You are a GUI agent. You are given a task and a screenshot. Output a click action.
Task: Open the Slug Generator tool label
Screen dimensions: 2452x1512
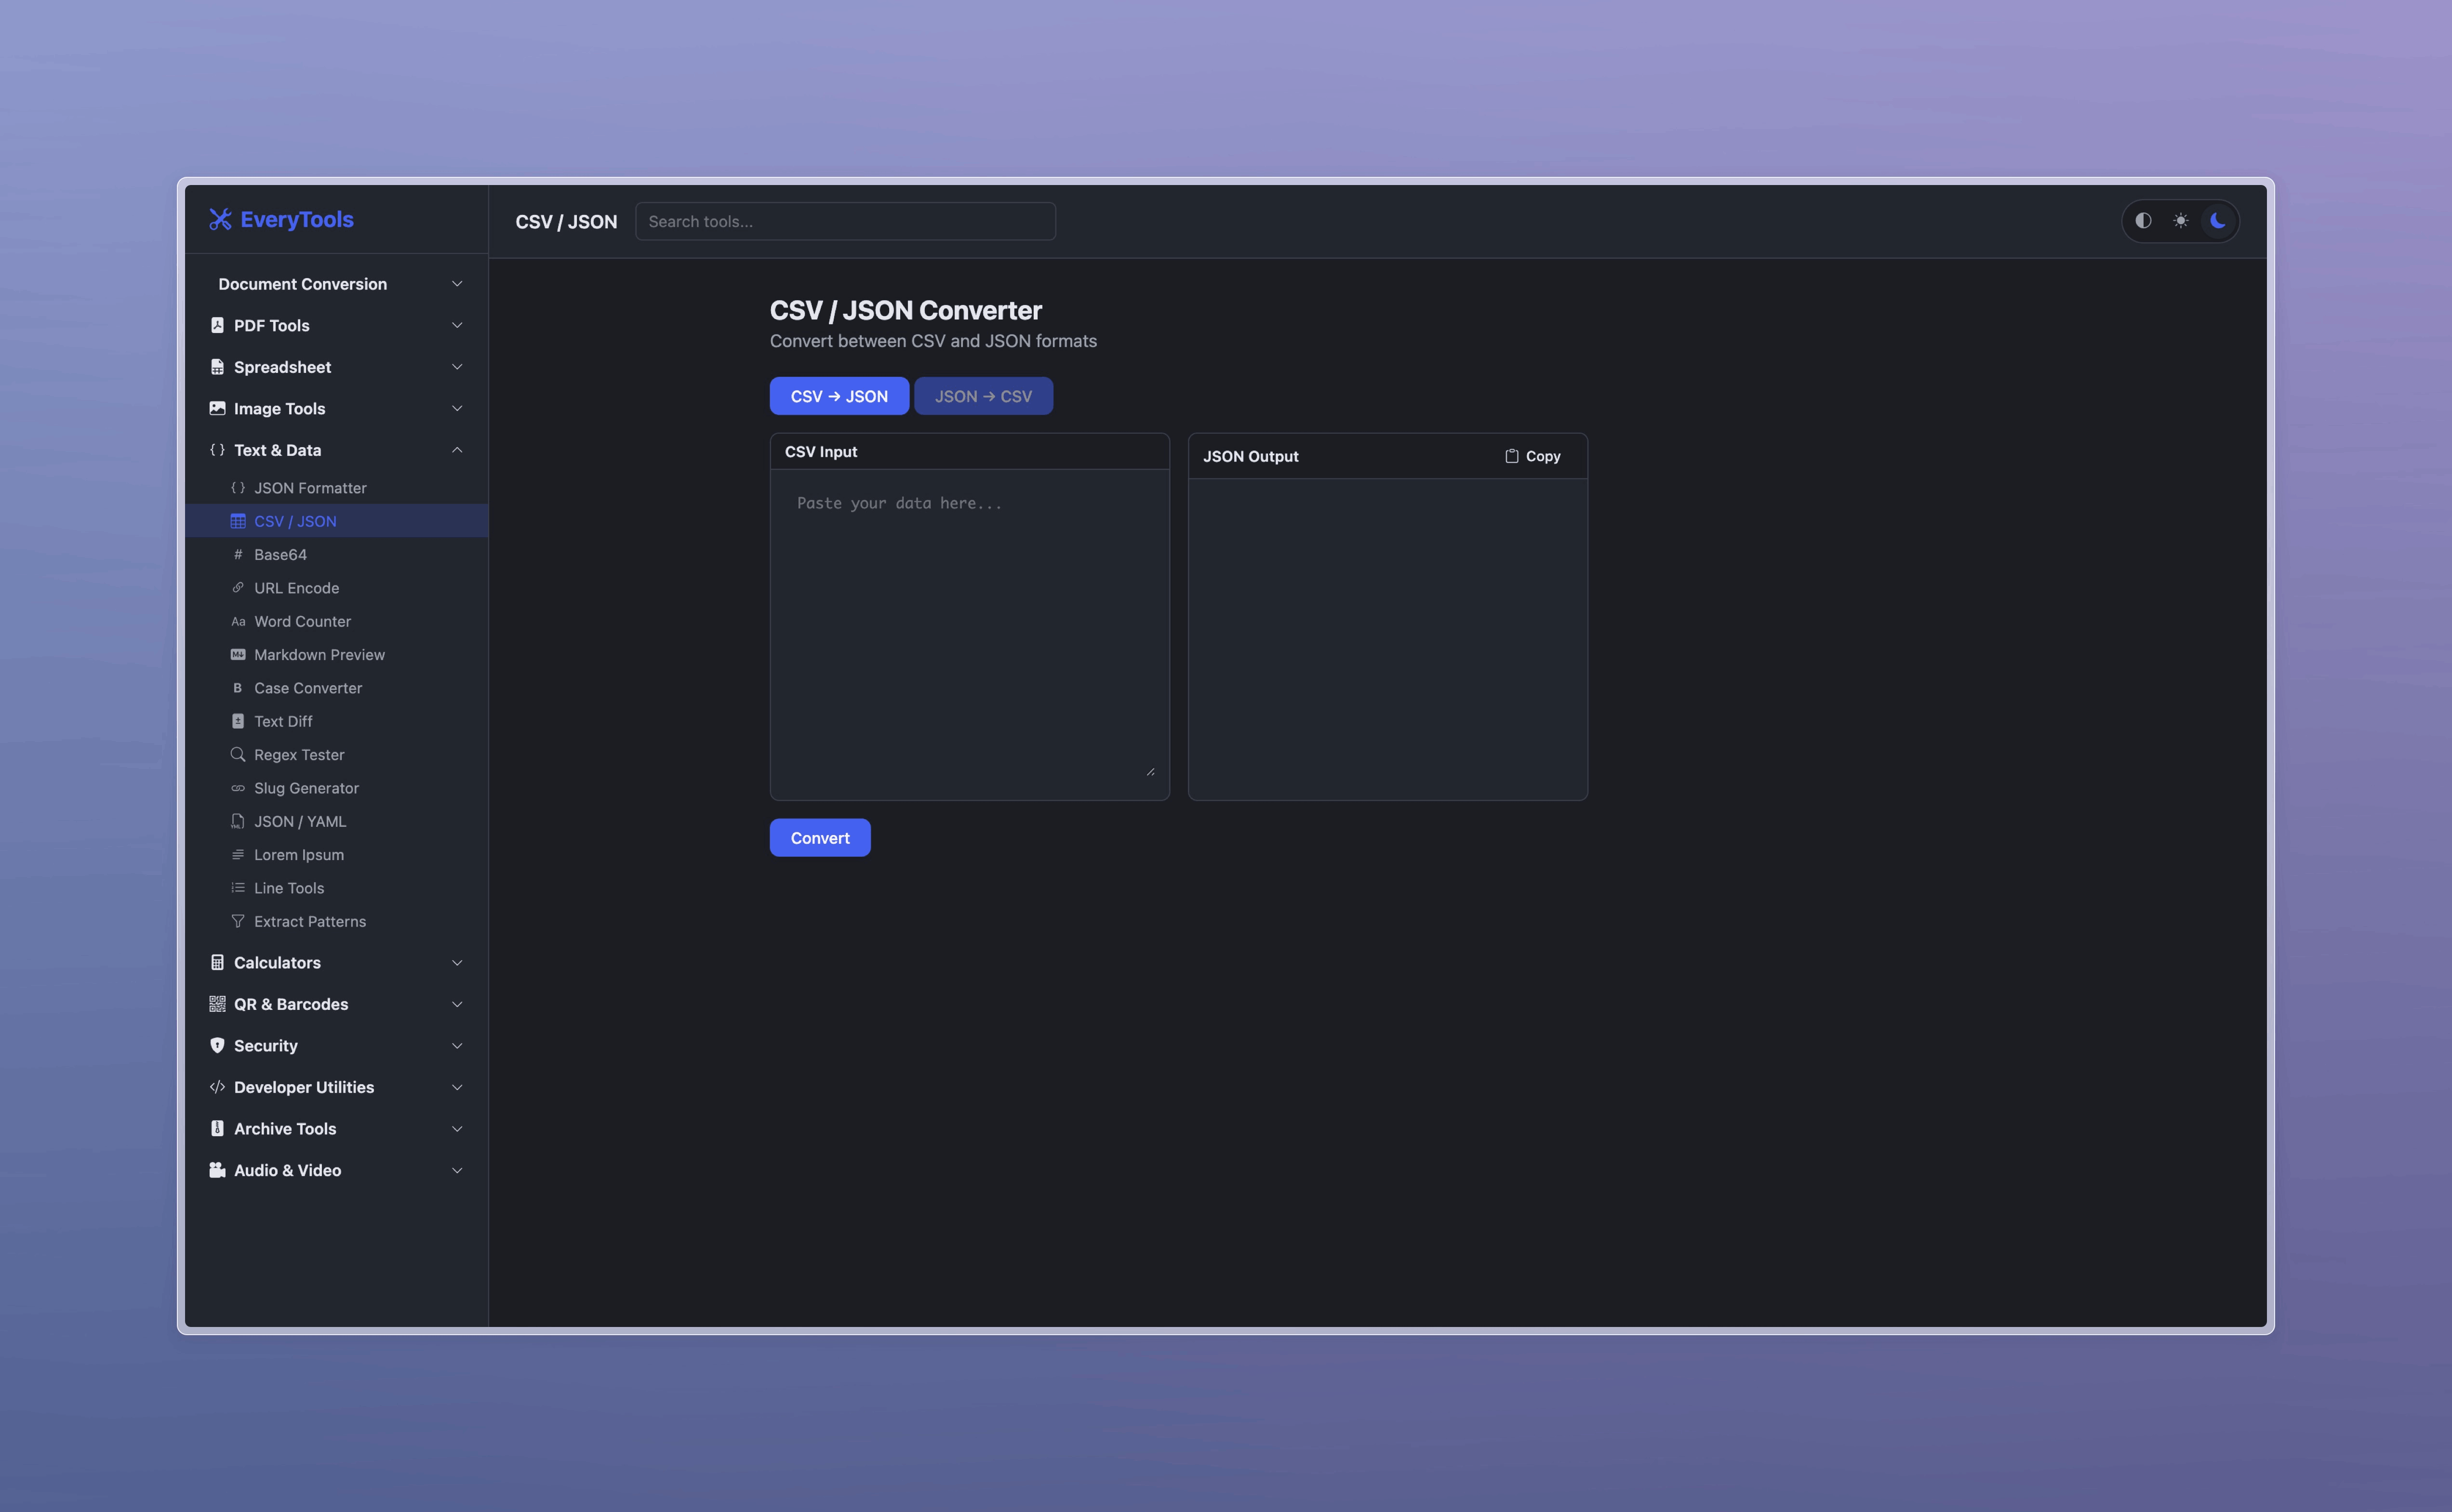point(306,788)
